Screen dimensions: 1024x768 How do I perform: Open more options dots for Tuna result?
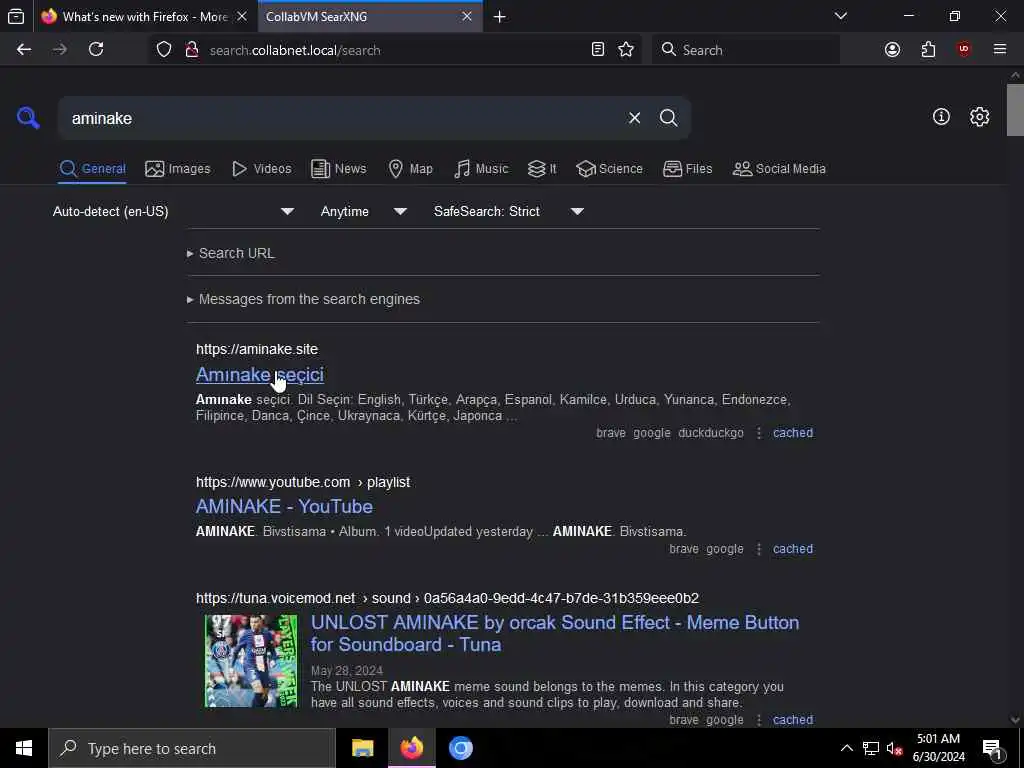[x=759, y=720]
